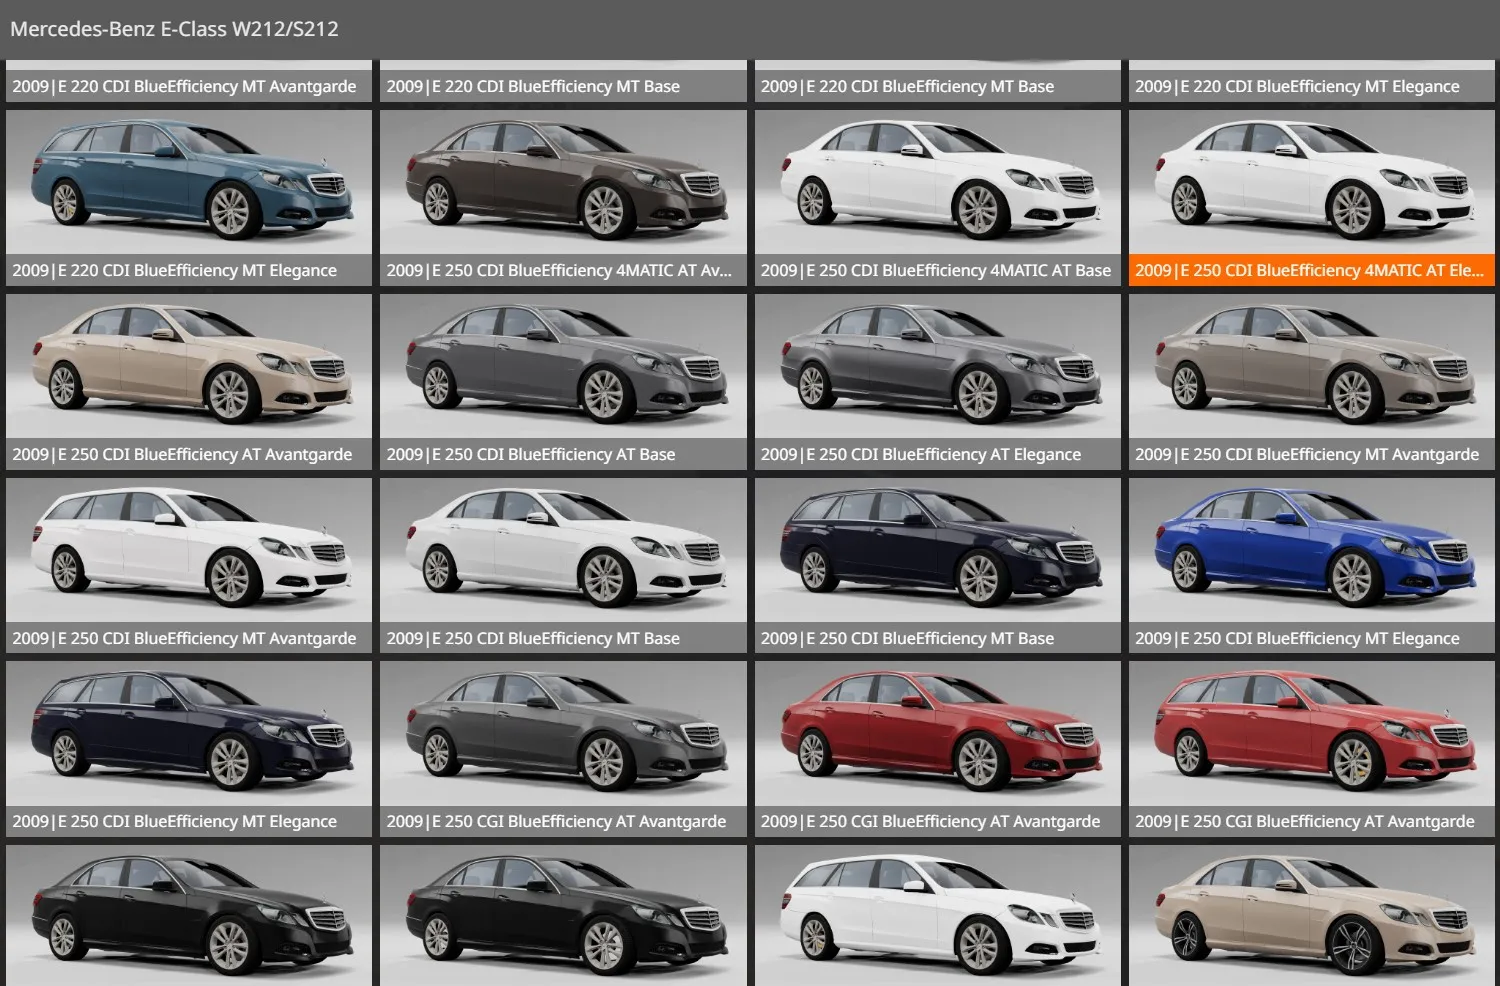Select the white E 250 CDI MT Base sedan
The image size is (1500, 986).
coord(563,550)
